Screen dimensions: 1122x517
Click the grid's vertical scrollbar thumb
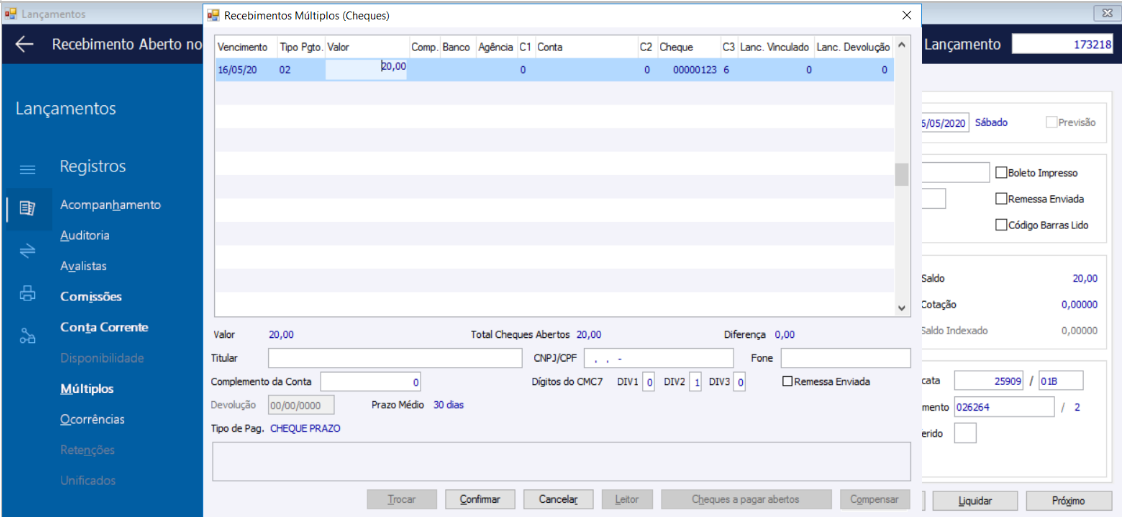(902, 174)
